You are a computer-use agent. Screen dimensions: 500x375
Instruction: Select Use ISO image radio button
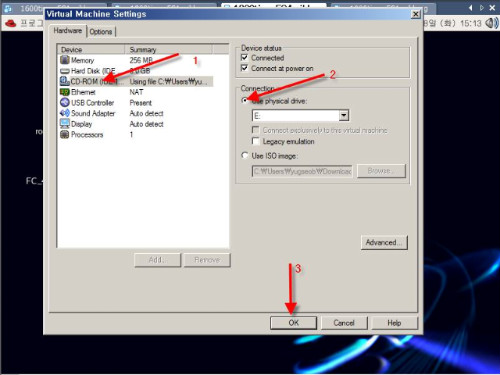pos(245,155)
